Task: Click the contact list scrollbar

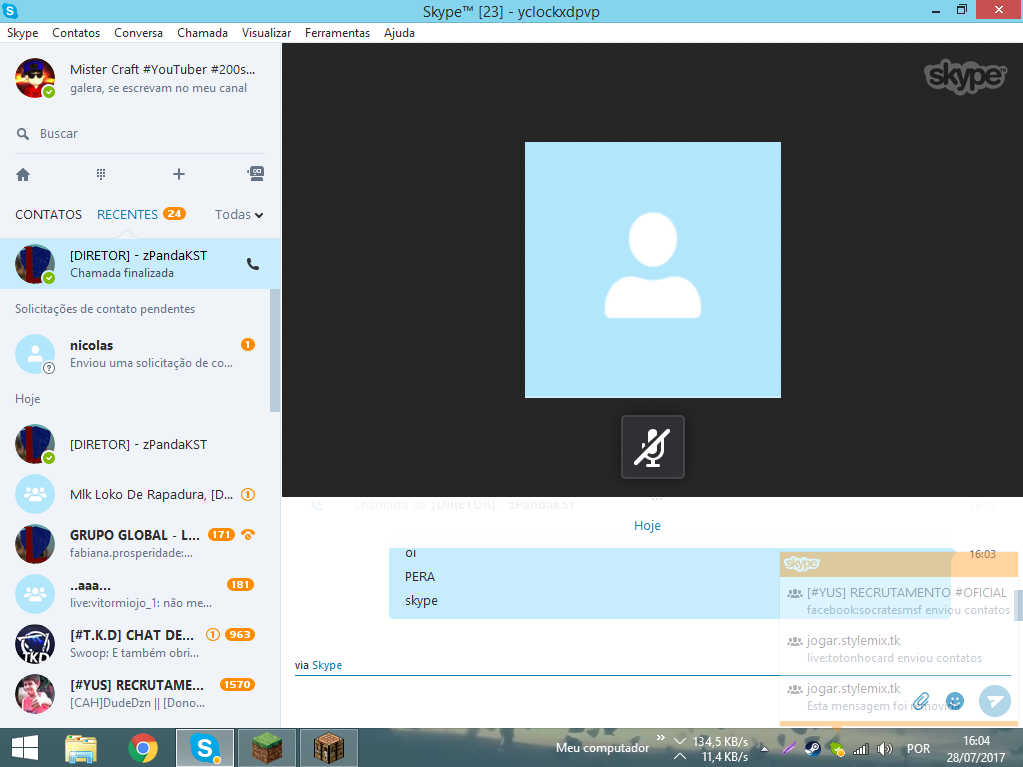Action: (275, 351)
